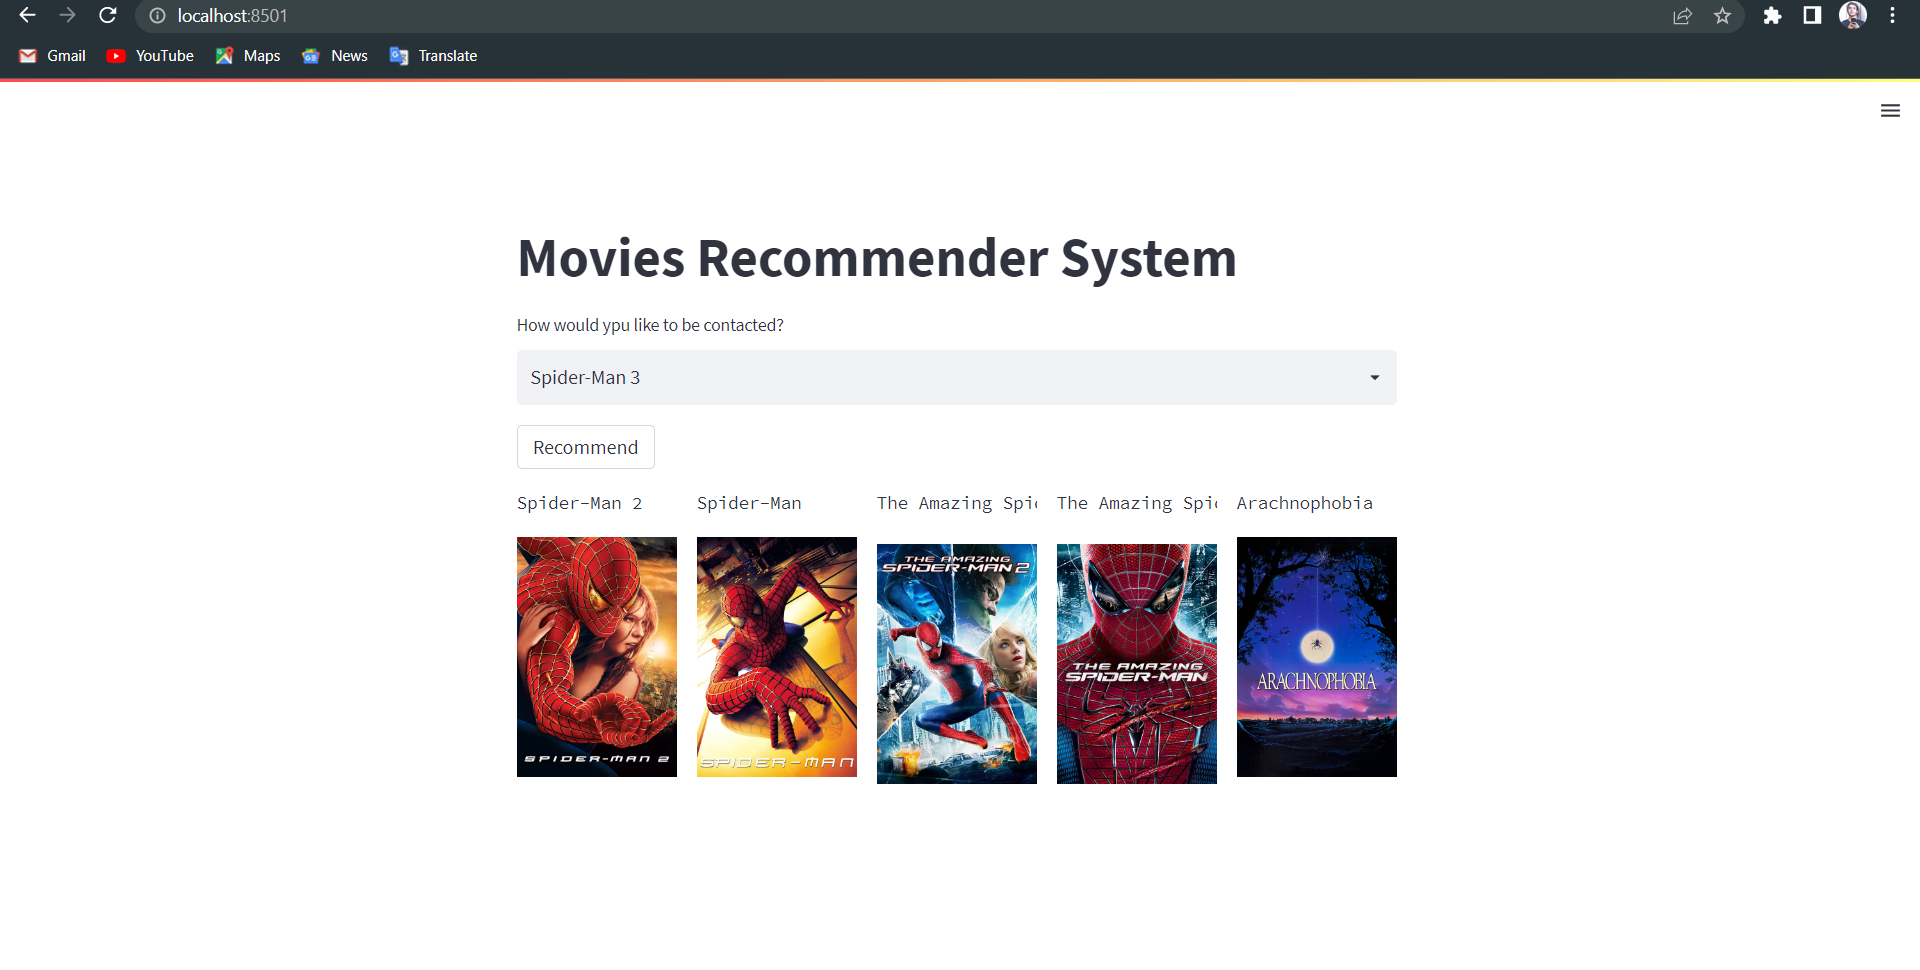Open the browser extensions puzzle icon

tap(1772, 16)
